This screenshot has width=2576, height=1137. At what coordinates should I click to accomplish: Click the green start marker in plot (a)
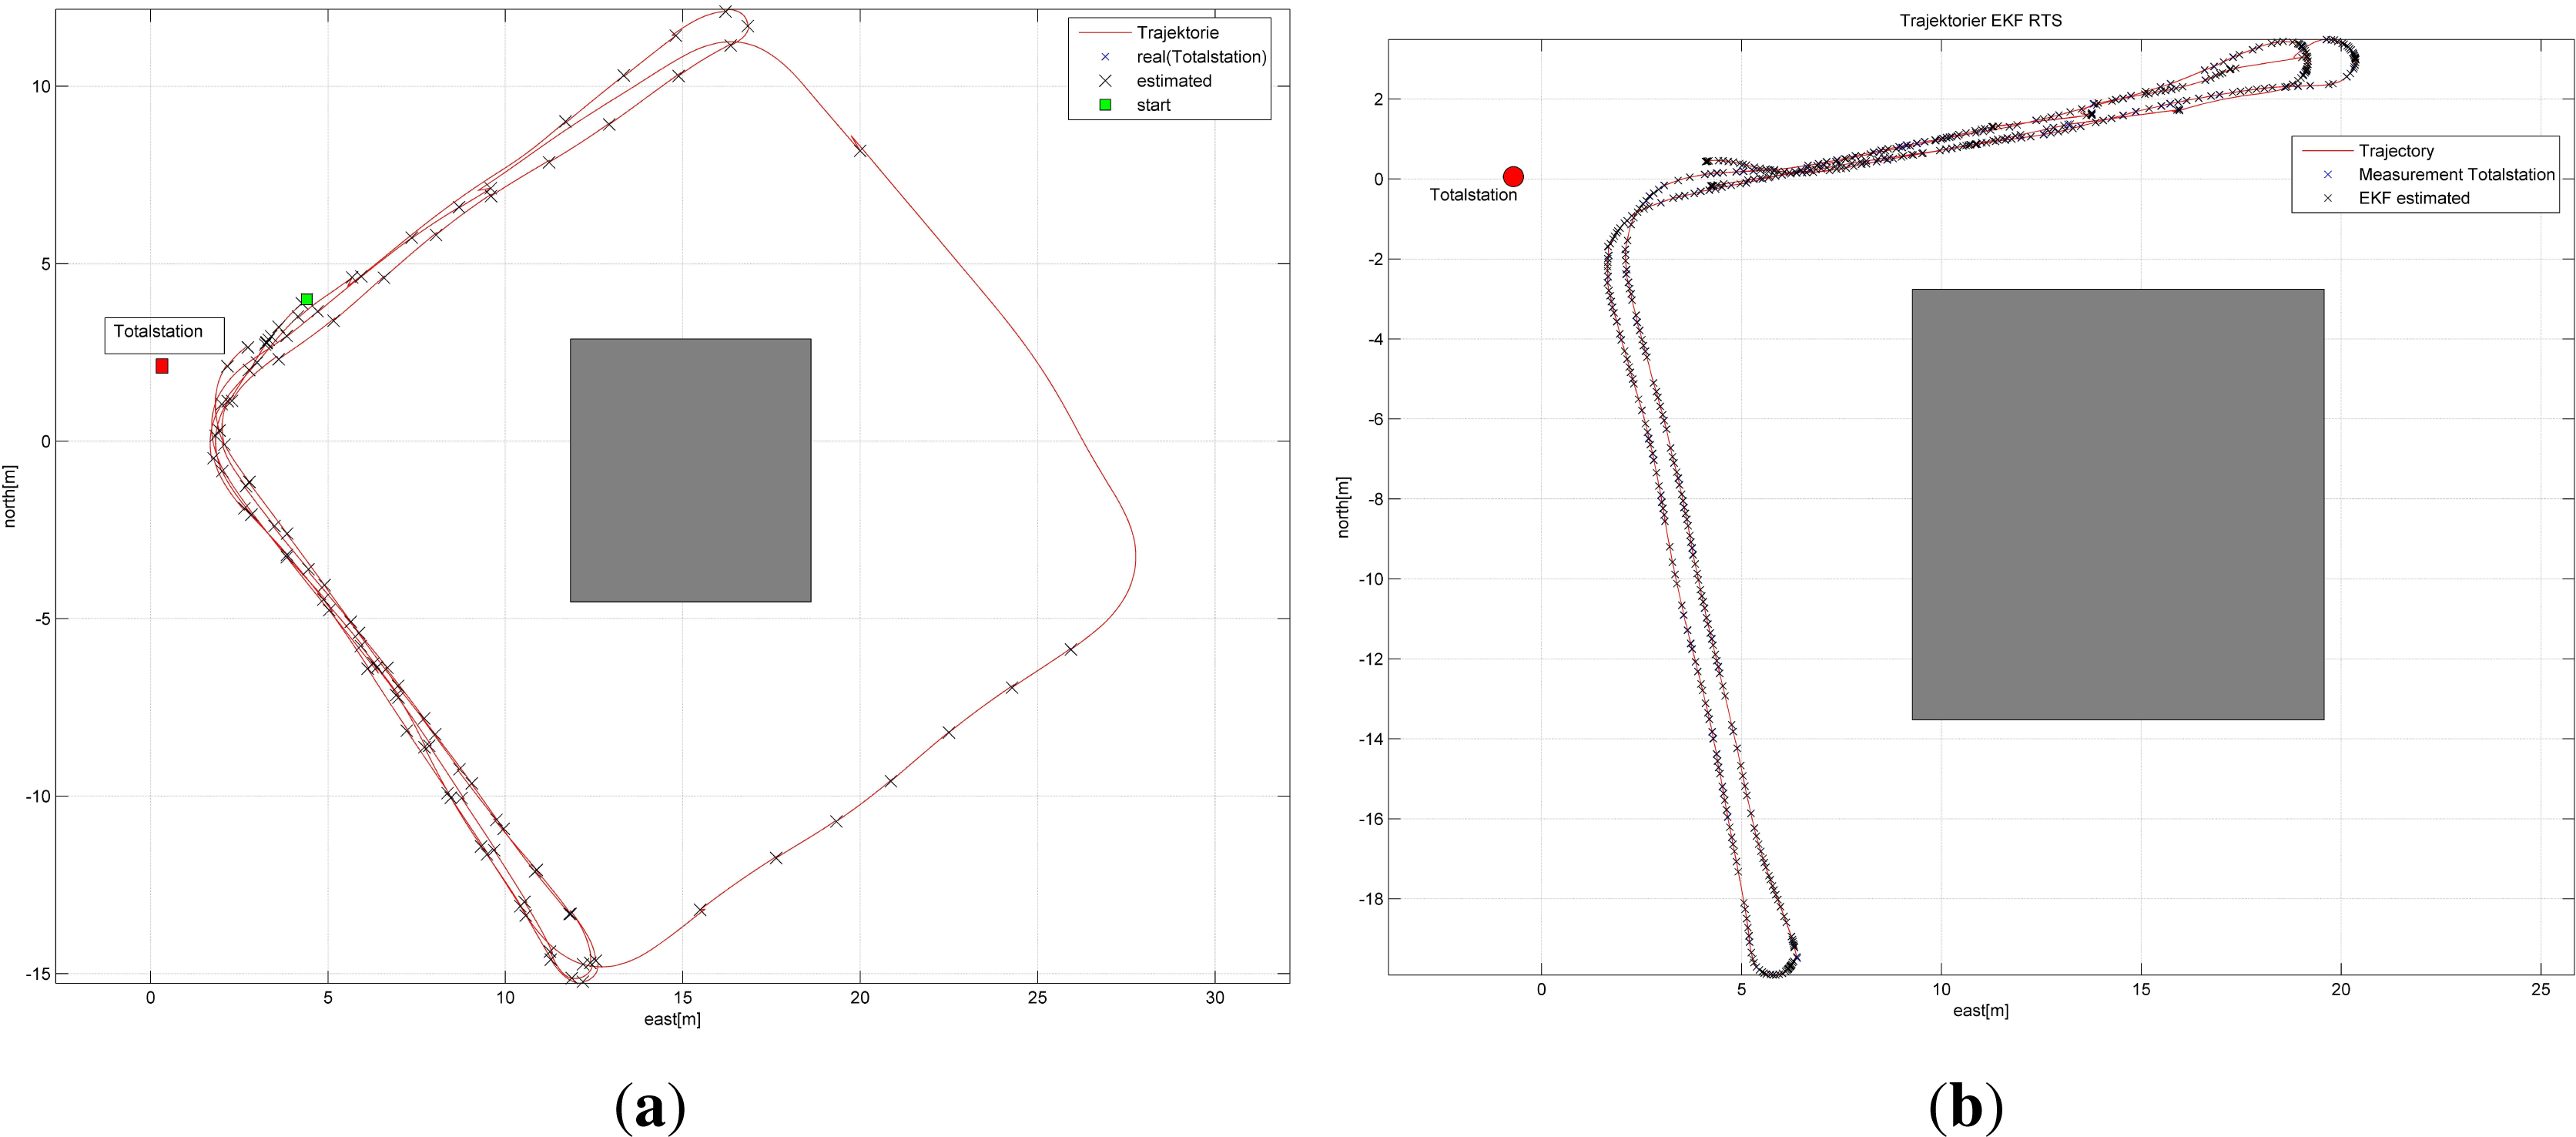pos(307,299)
